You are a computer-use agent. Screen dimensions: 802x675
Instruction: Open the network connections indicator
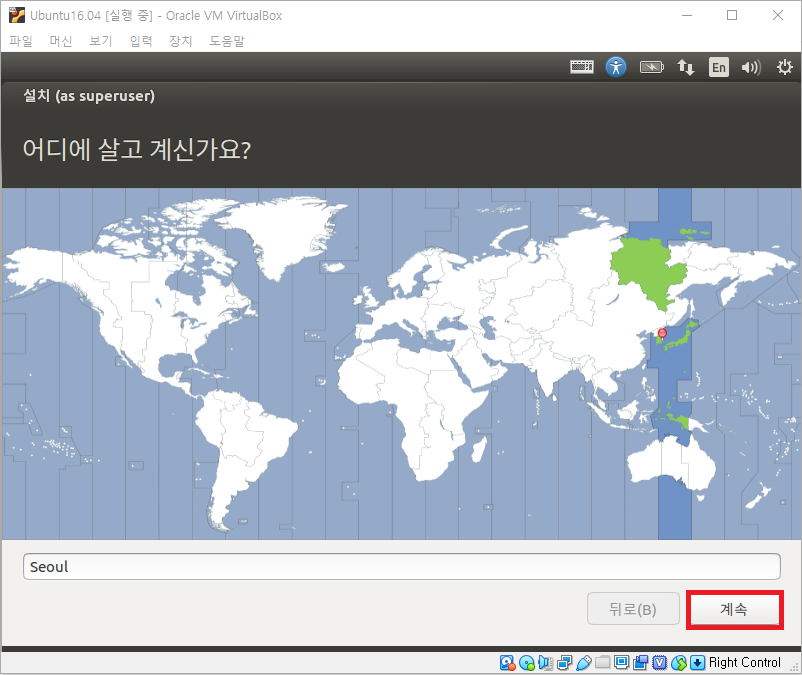pos(685,67)
